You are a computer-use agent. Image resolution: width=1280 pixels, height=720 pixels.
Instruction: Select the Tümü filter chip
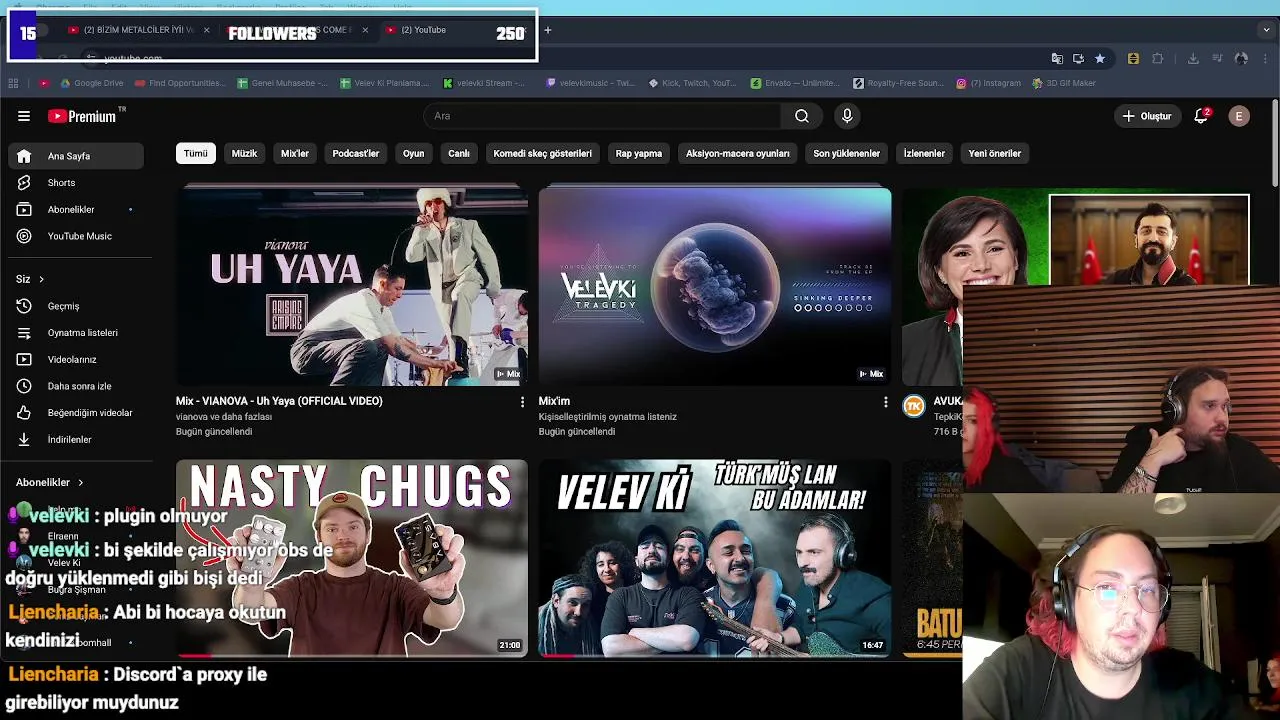tap(196, 154)
